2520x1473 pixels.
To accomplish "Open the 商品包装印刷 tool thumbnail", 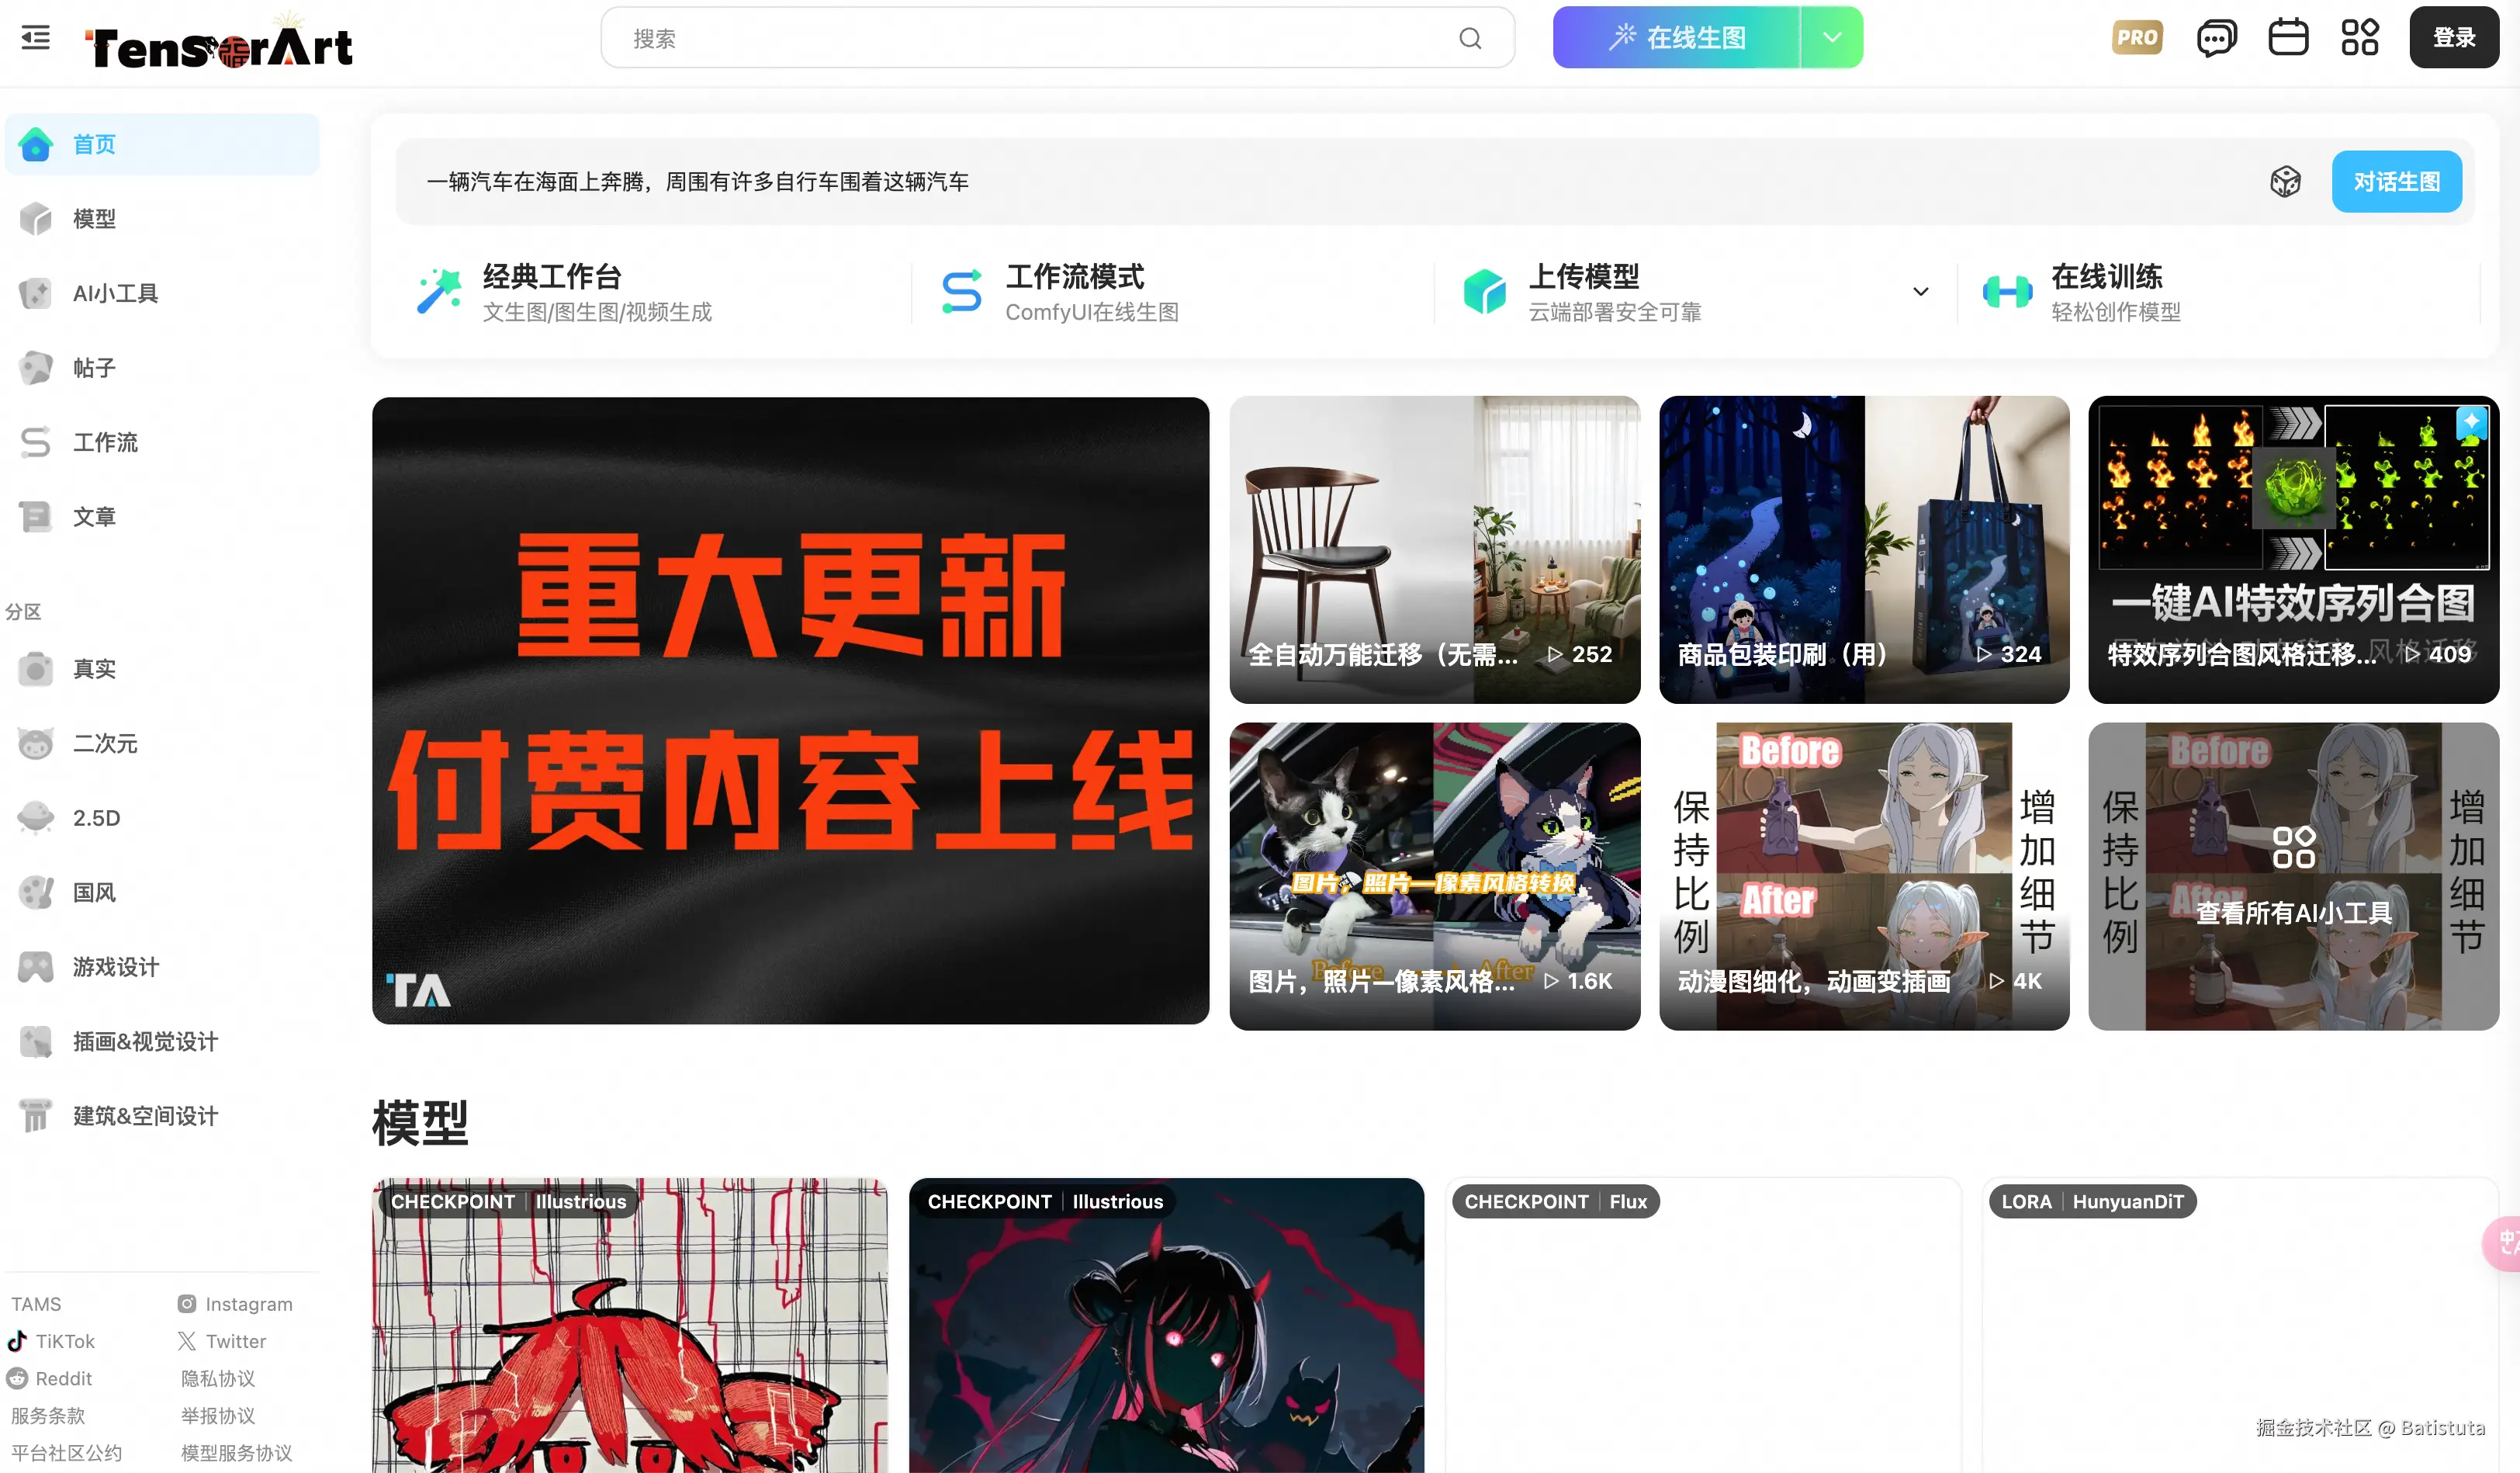I will click(1864, 550).
